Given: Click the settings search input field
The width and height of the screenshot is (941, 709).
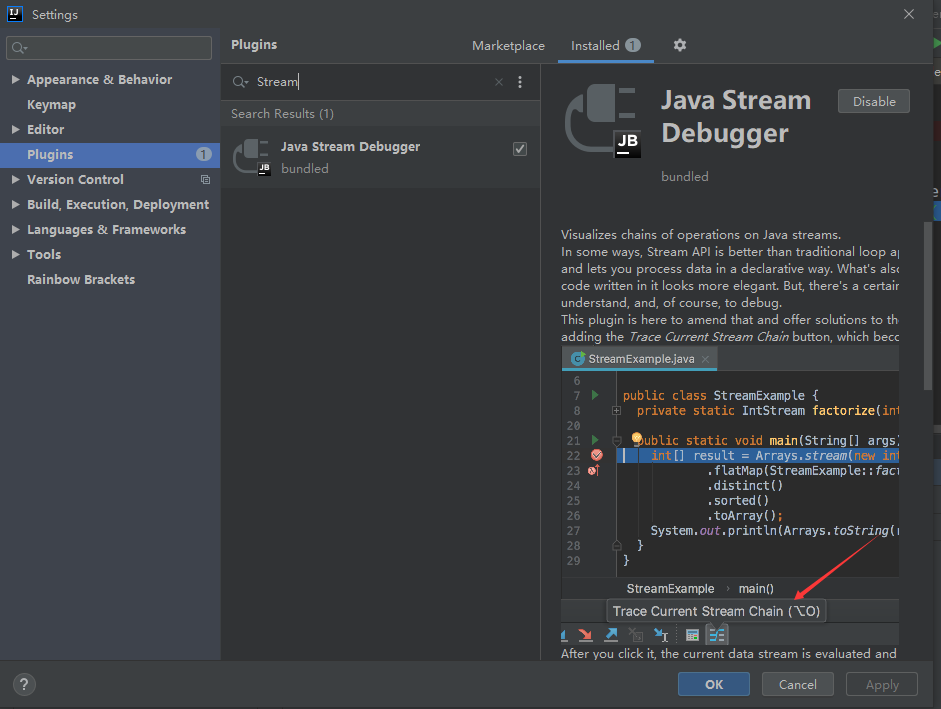Looking at the screenshot, I should coord(118,48).
